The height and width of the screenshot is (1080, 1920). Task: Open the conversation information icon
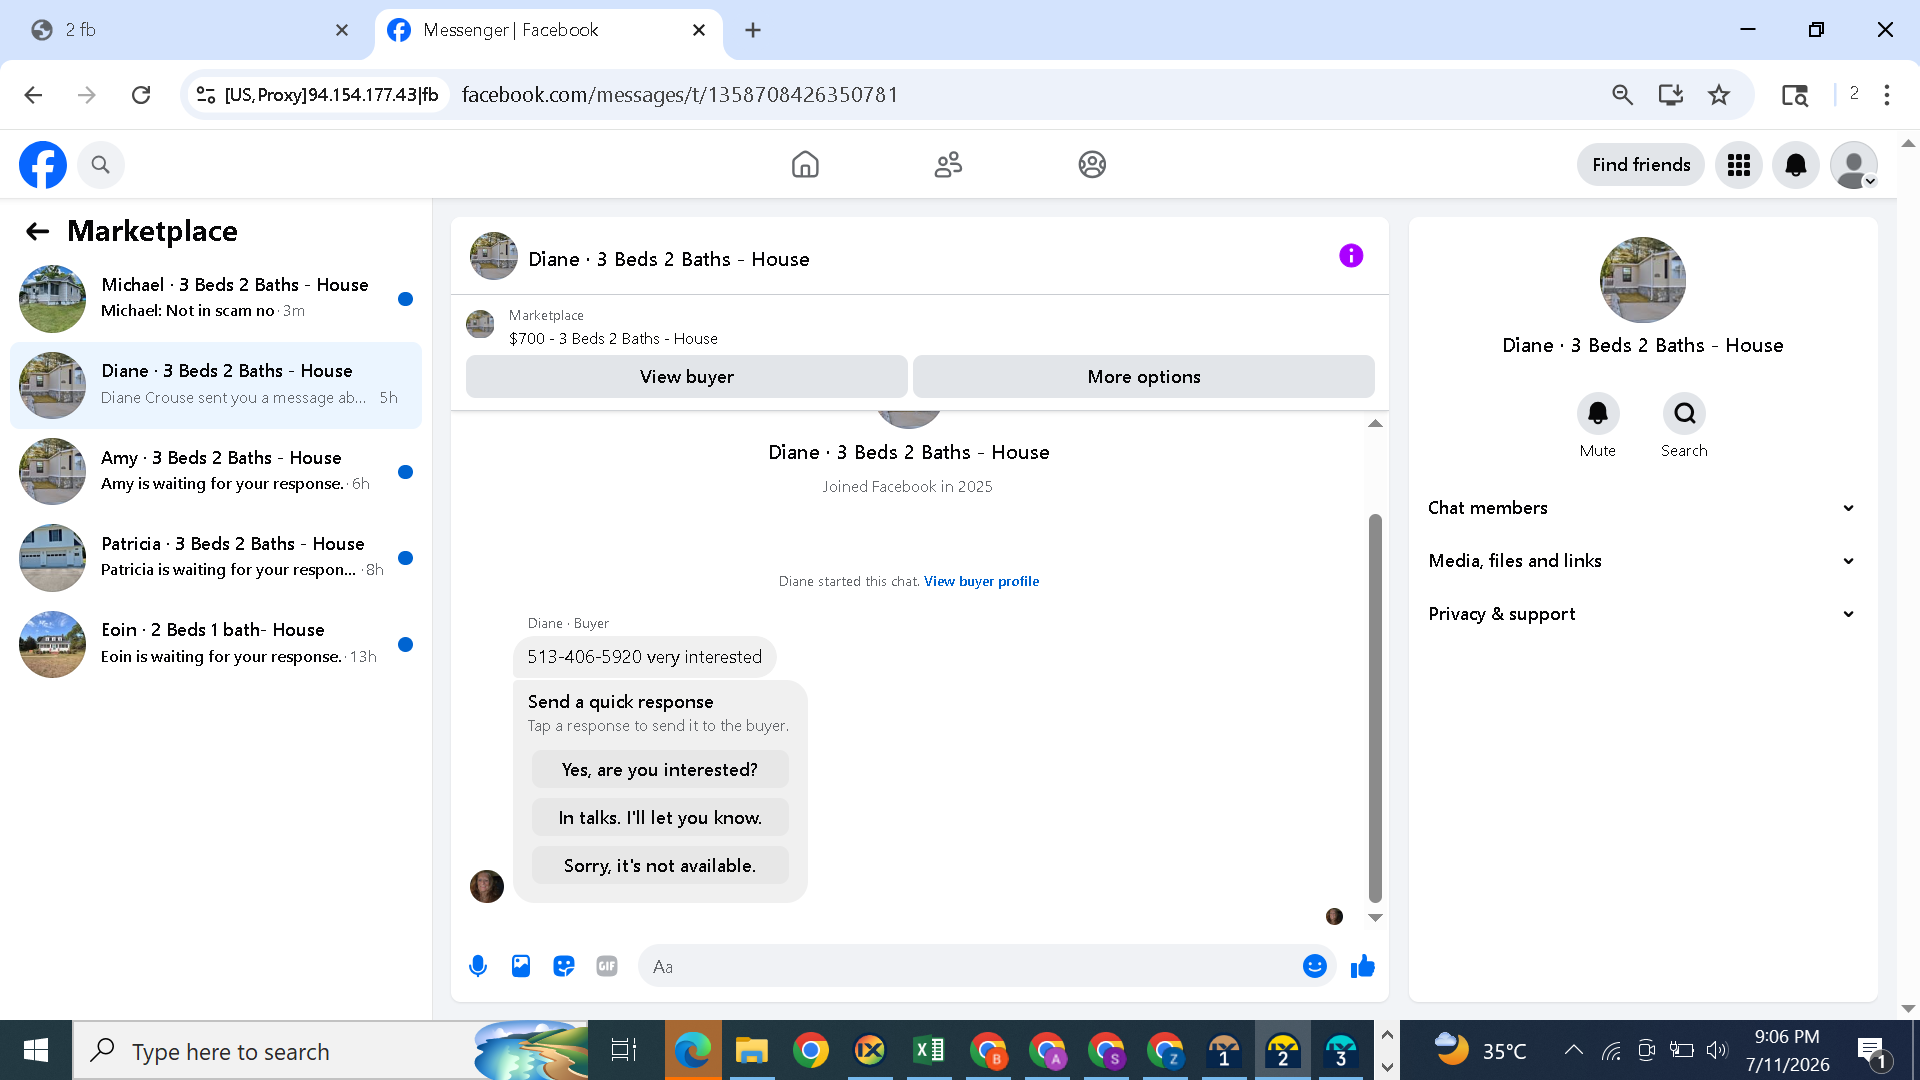pyautogui.click(x=1351, y=256)
